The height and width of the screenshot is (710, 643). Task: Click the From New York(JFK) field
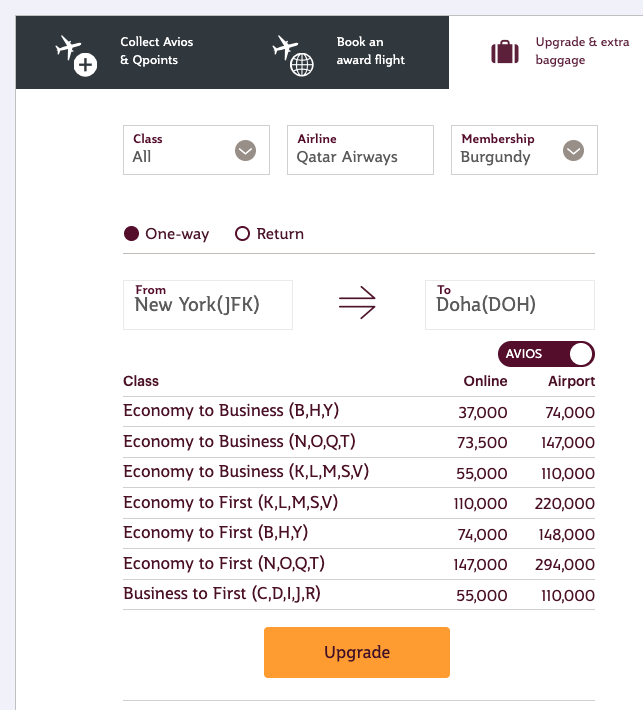click(208, 304)
